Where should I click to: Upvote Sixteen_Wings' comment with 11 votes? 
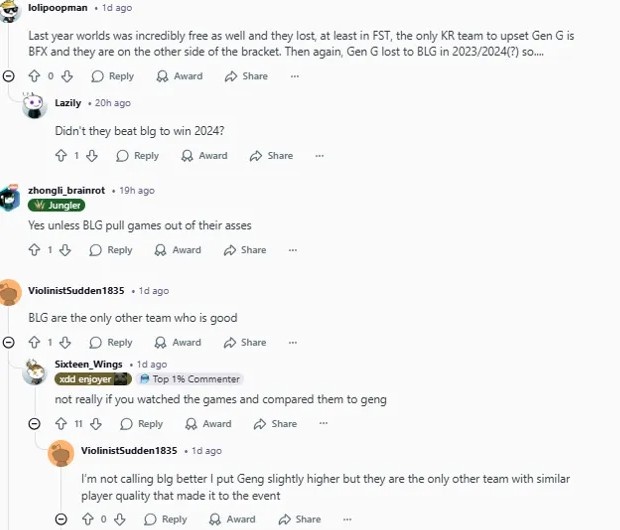coord(61,424)
